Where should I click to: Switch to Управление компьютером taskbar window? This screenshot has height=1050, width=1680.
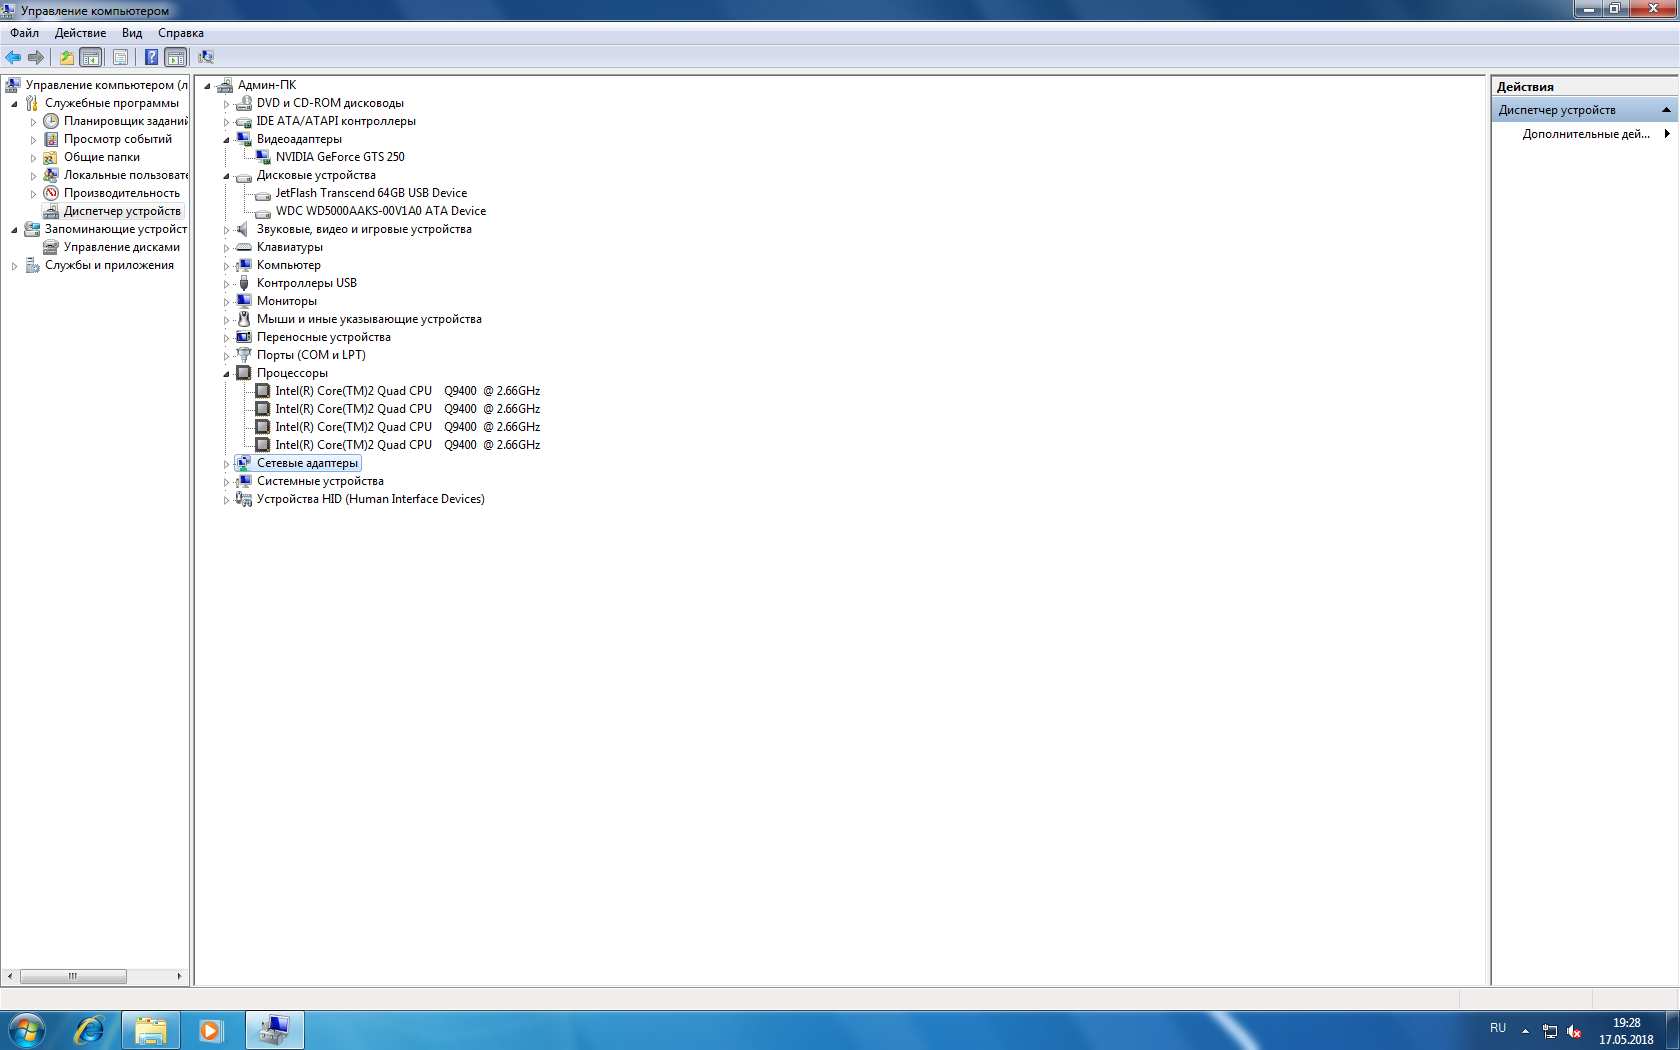pyautogui.click(x=274, y=1030)
